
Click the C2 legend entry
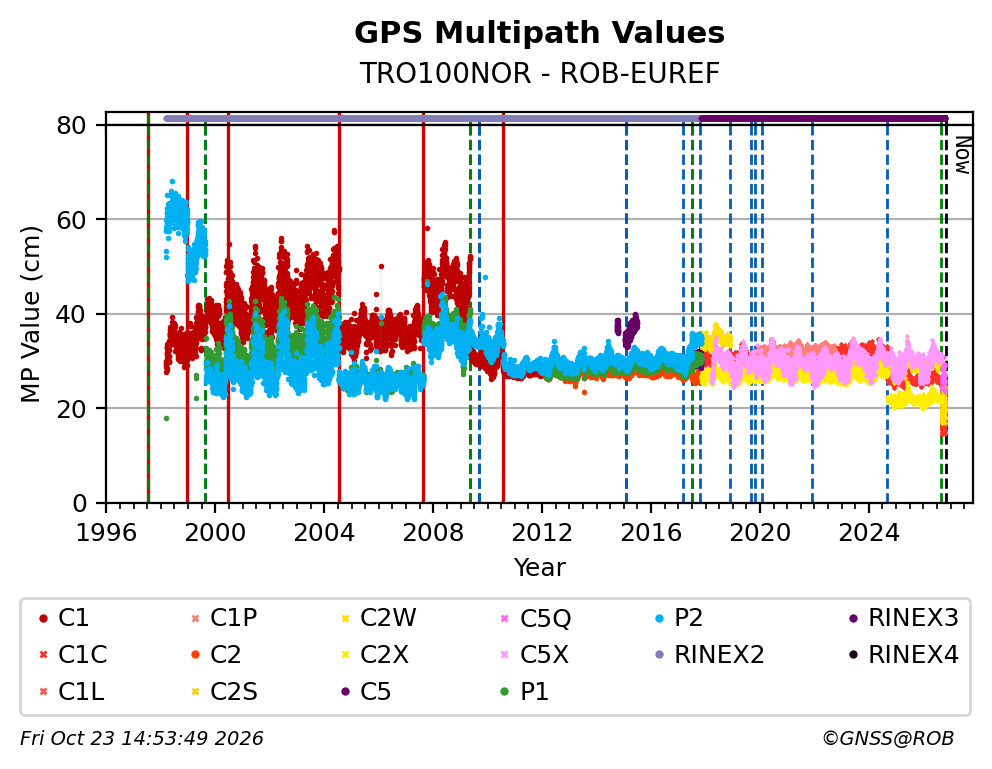(x=215, y=655)
